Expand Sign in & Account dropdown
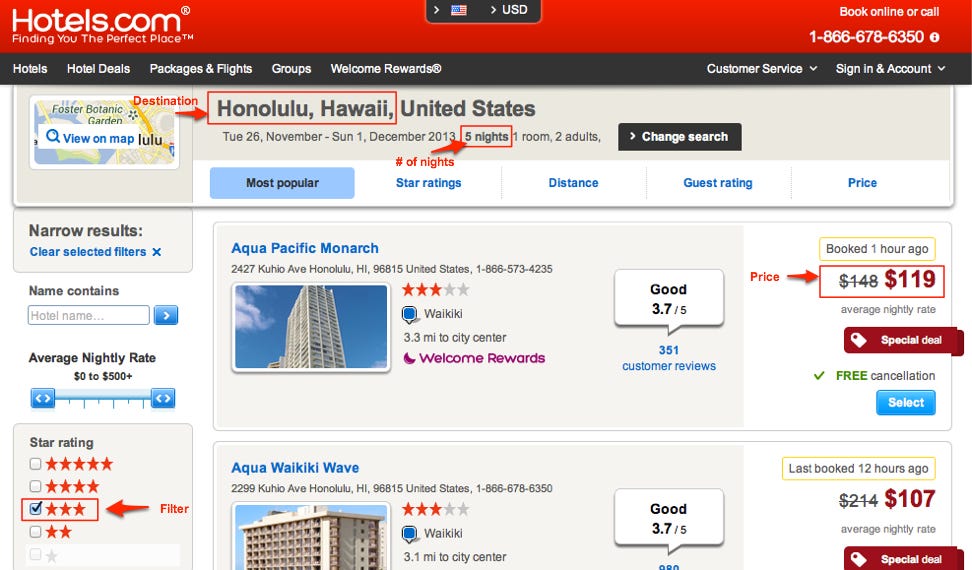 point(890,69)
